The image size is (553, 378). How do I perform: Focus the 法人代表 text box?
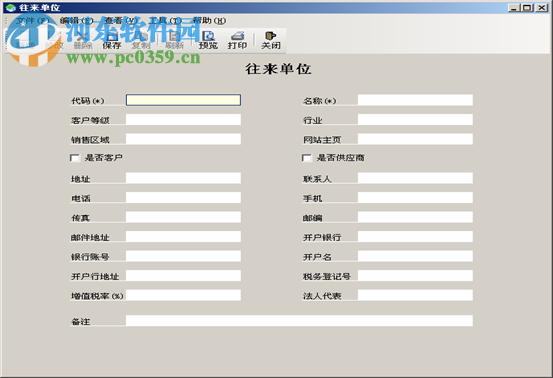415,295
